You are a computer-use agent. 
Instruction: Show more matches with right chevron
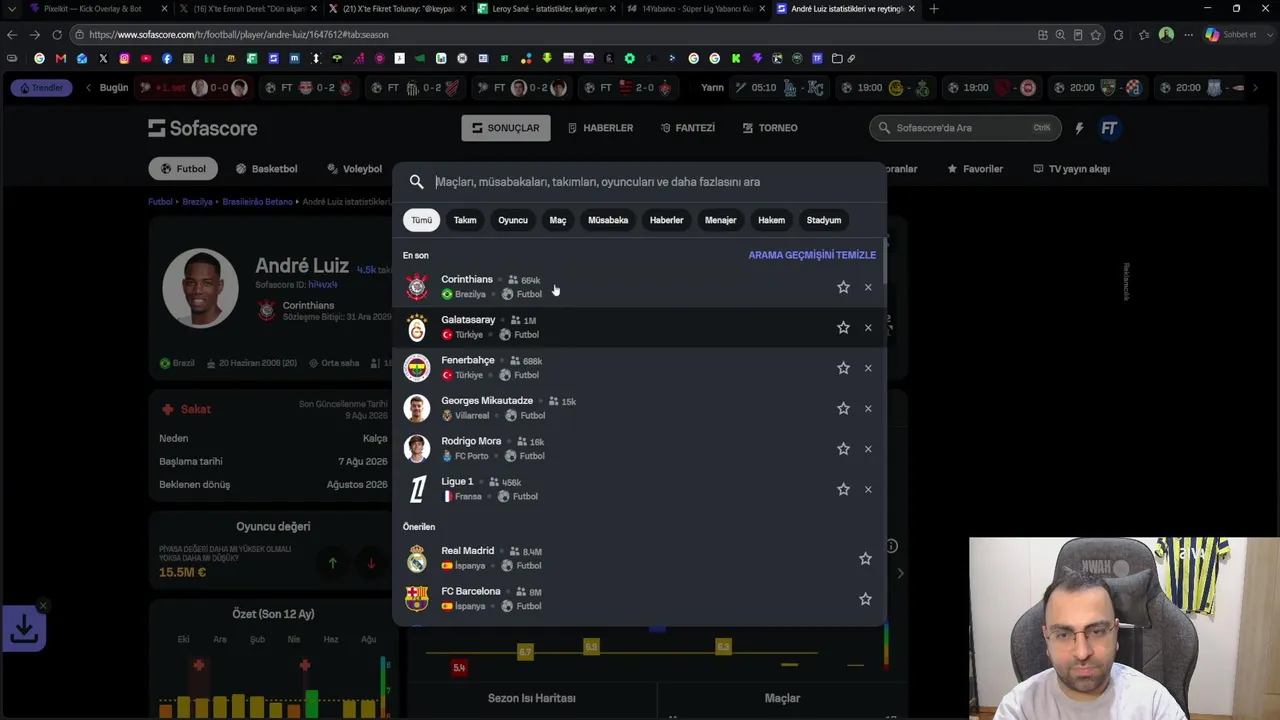[x=1255, y=88]
